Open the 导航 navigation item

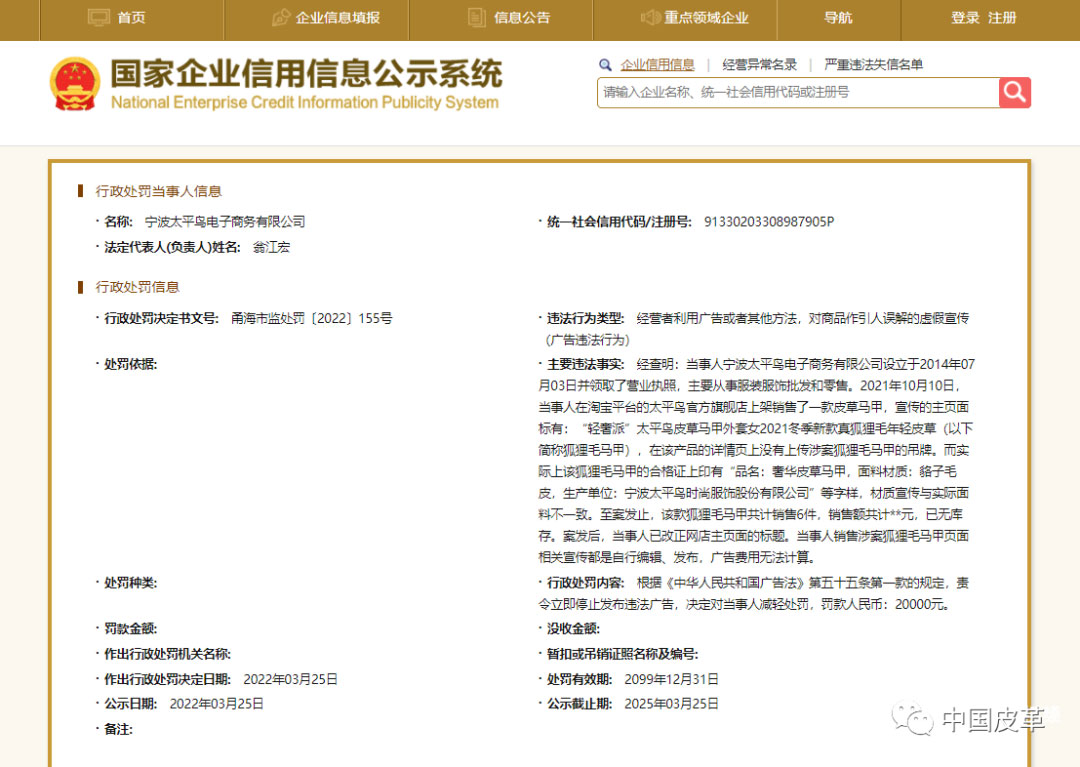pyautogui.click(x=838, y=18)
